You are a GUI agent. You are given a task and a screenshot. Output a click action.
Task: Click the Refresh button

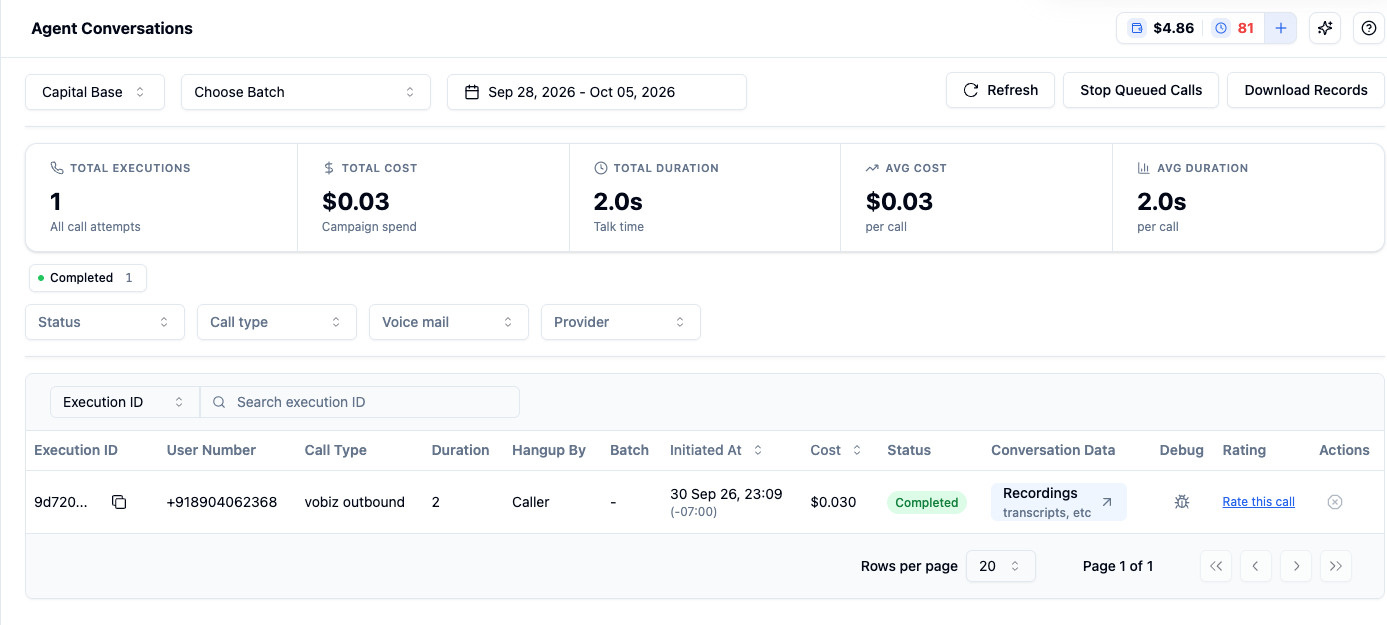pos(1000,90)
